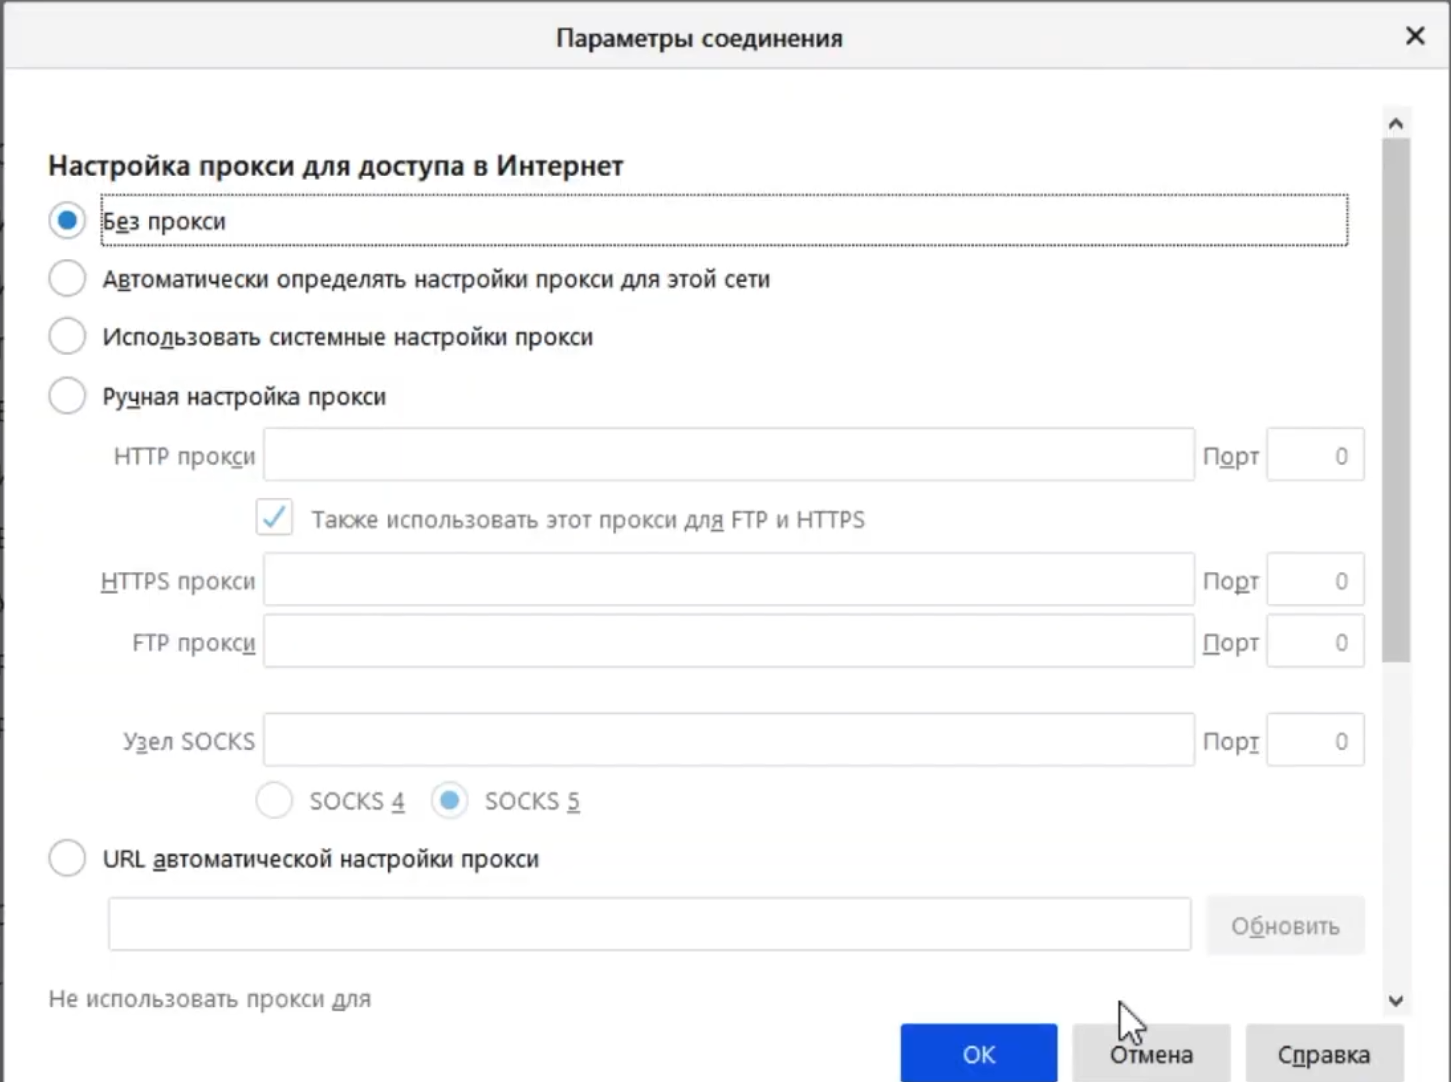Click the Обновить button

[1286, 925]
